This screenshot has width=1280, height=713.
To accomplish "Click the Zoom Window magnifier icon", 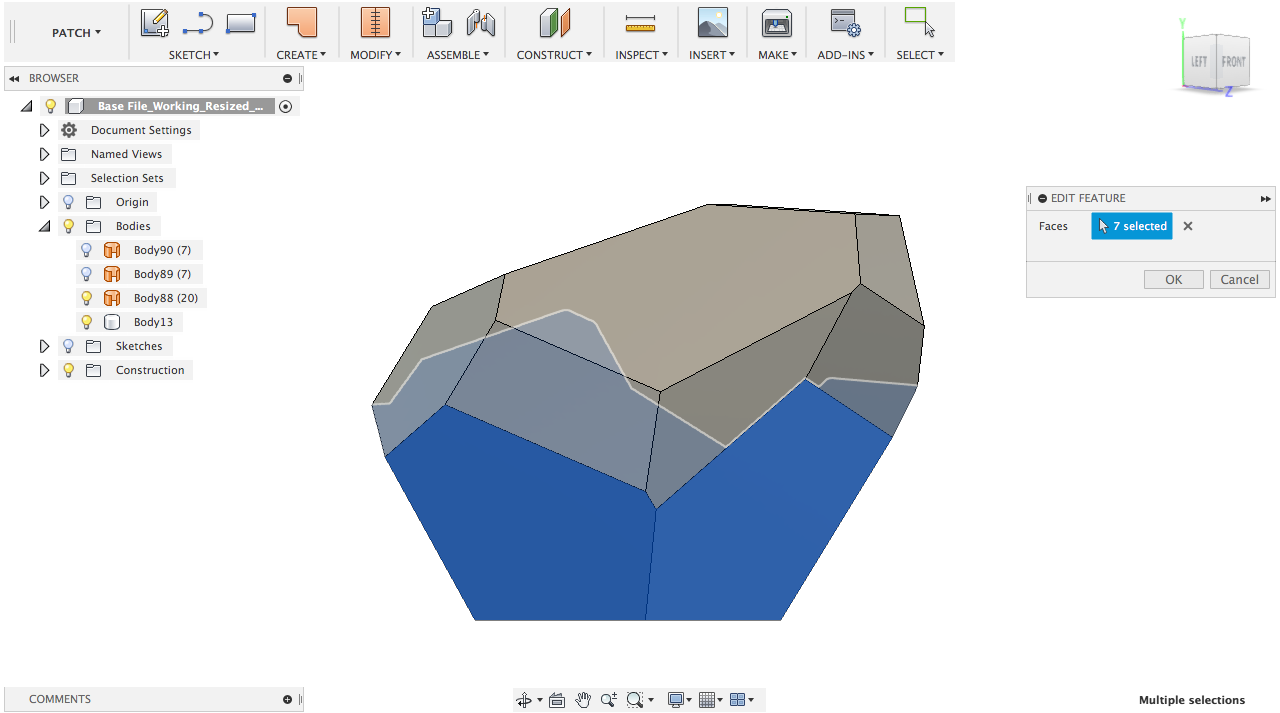I will (635, 700).
